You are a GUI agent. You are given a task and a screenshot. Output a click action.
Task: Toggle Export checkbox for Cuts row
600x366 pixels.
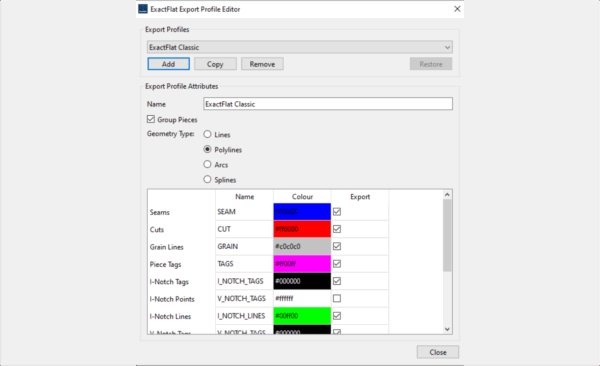coord(337,229)
